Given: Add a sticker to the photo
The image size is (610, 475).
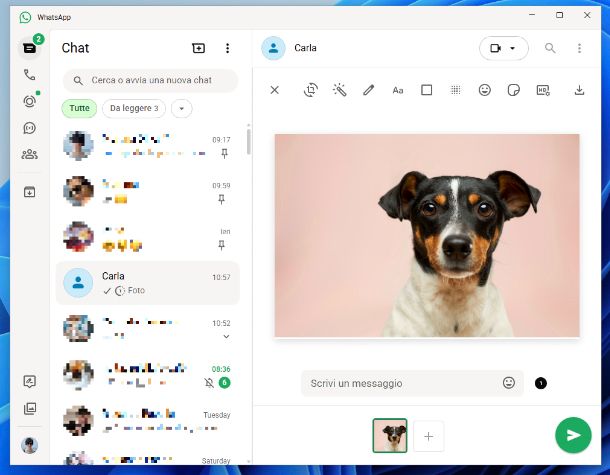Looking at the screenshot, I should (x=514, y=90).
